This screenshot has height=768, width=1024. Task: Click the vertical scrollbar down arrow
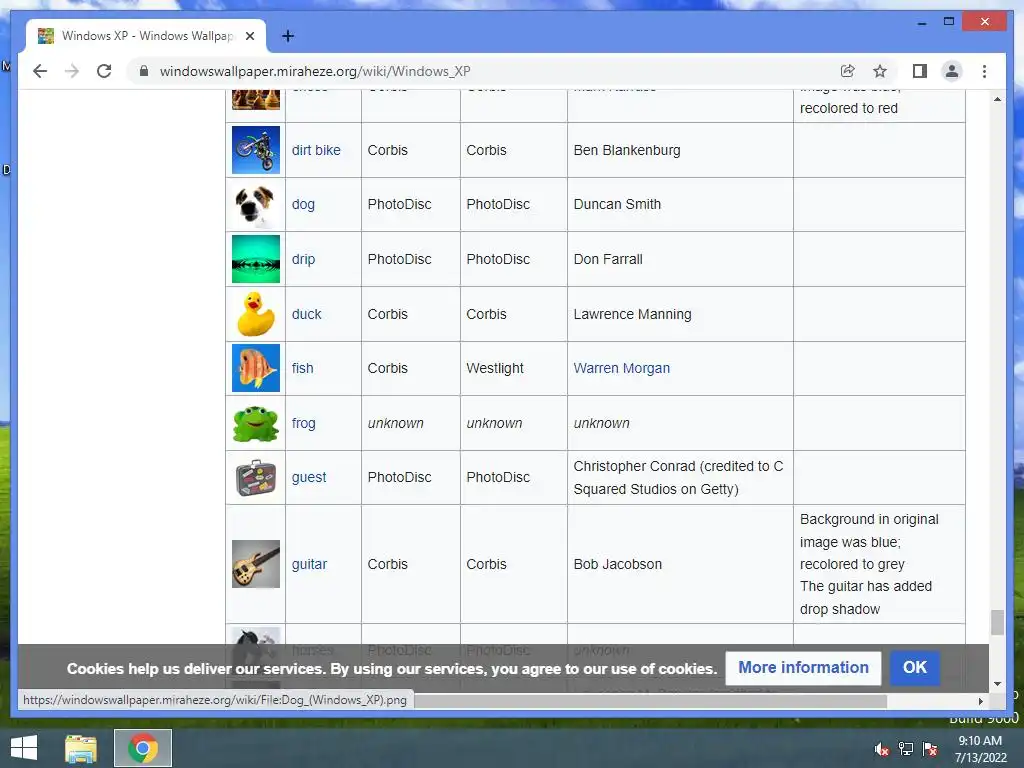coord(997,684)
